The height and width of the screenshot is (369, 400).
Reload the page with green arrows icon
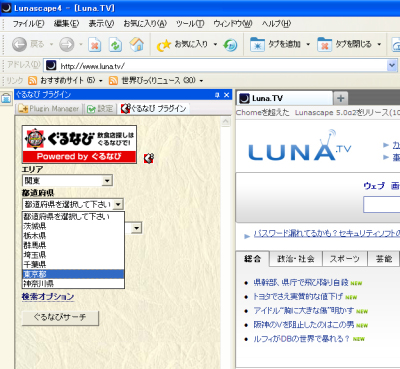pyautogui.click(x=116, y=45)
